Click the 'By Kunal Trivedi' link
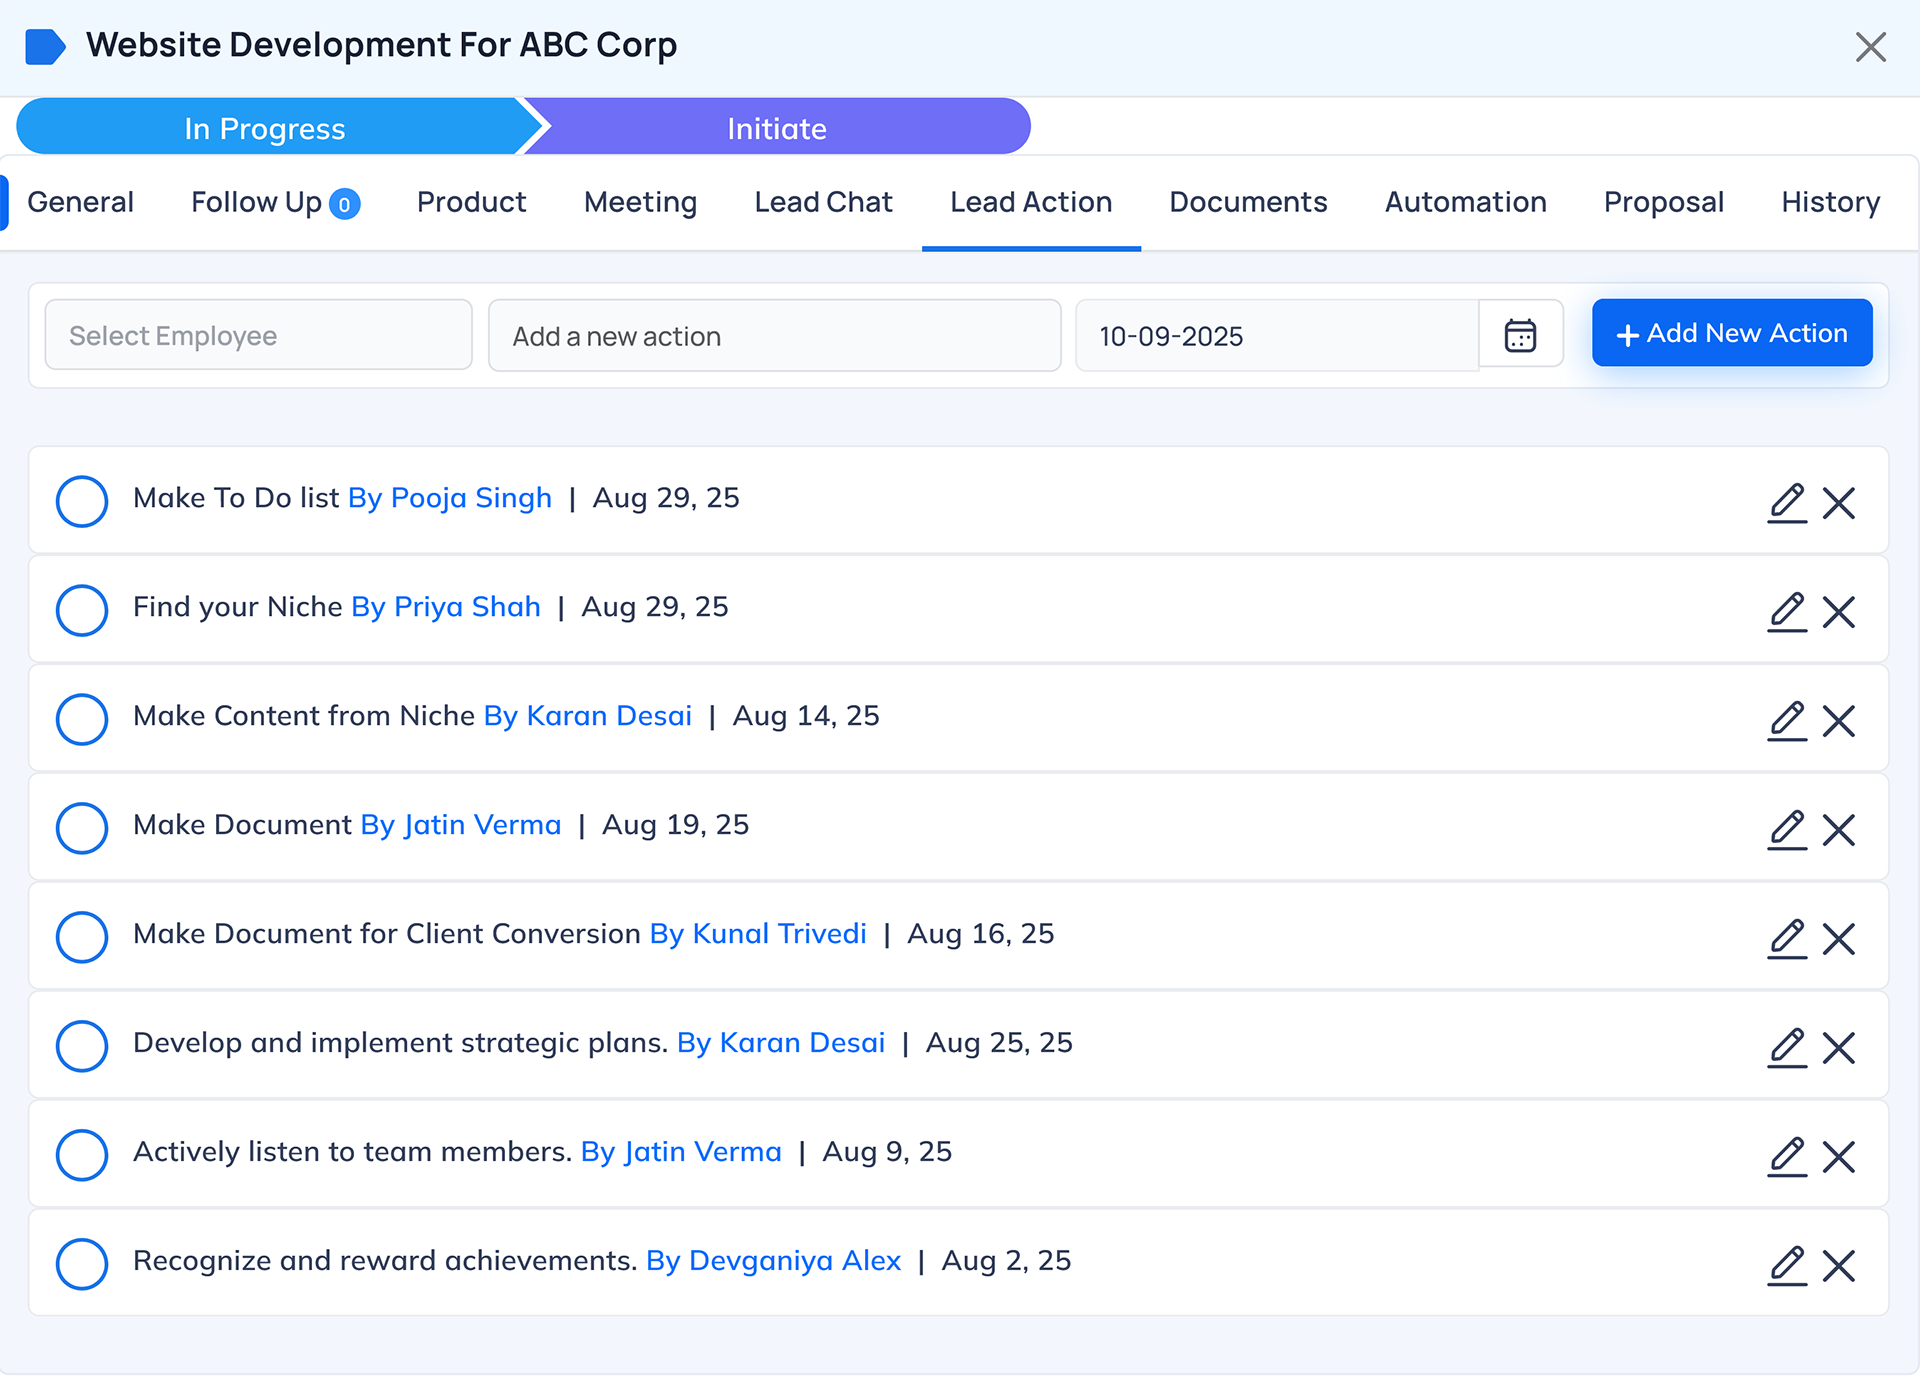 tap(757, 934)
